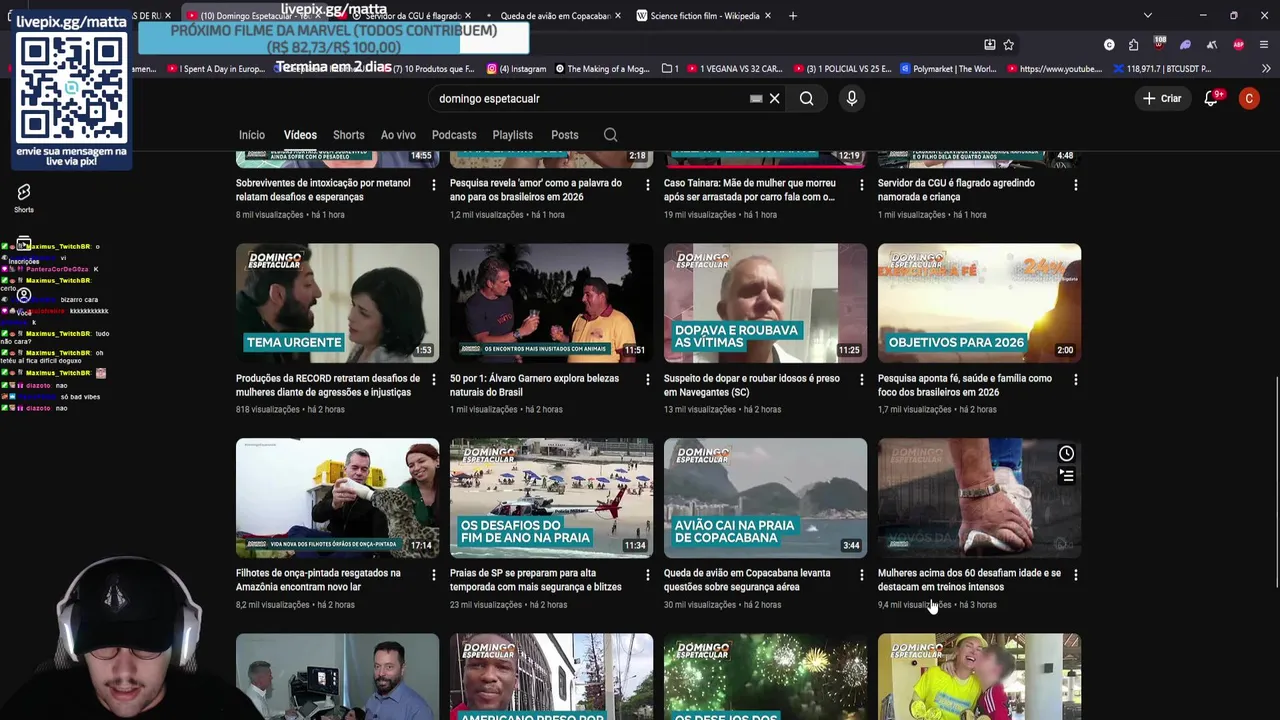Click the Criar button

(1162, 98)
